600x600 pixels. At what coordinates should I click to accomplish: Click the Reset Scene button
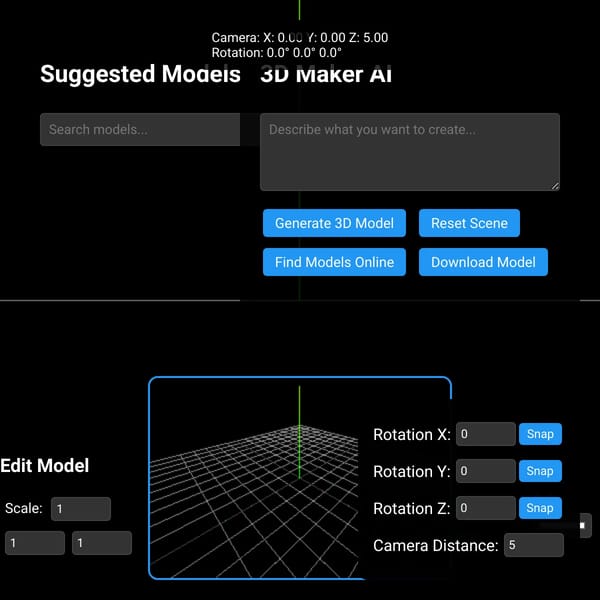tap(469, 223)
